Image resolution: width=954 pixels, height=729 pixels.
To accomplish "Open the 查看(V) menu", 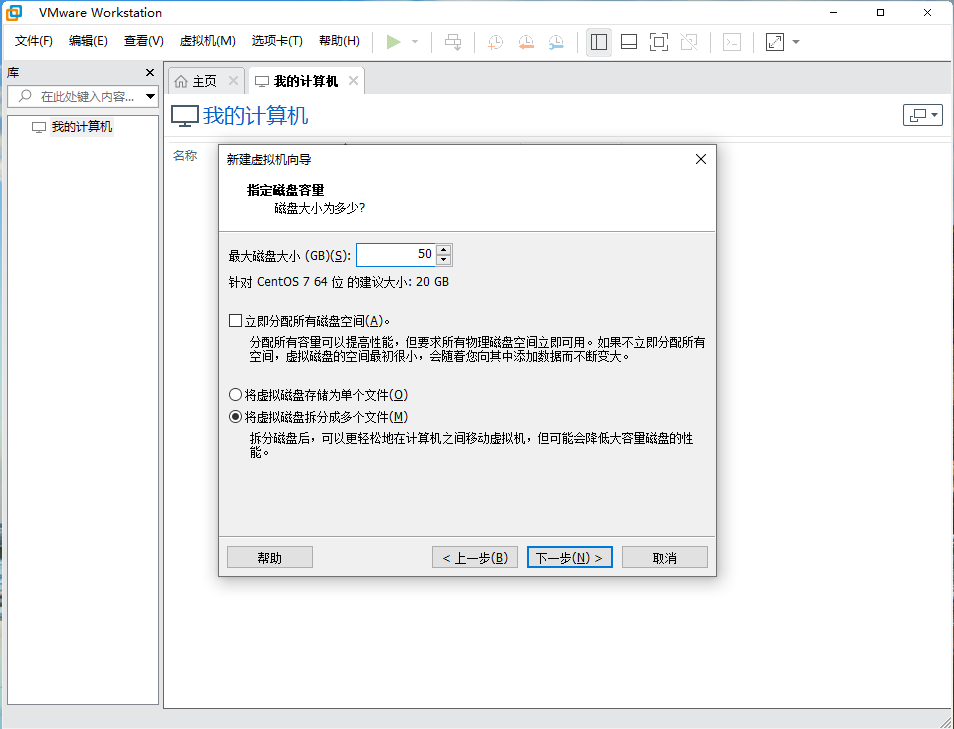I will tap(144, 41).
